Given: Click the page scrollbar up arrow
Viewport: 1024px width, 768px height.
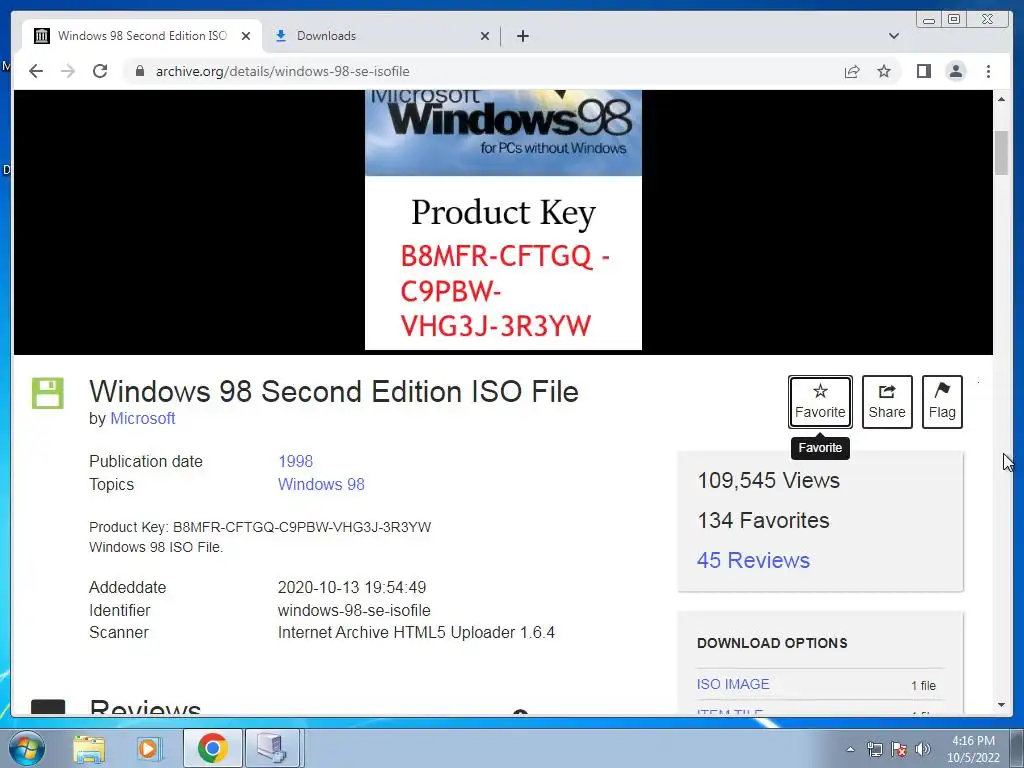Looking at the screenshot, I should [x=1001, y=99].
